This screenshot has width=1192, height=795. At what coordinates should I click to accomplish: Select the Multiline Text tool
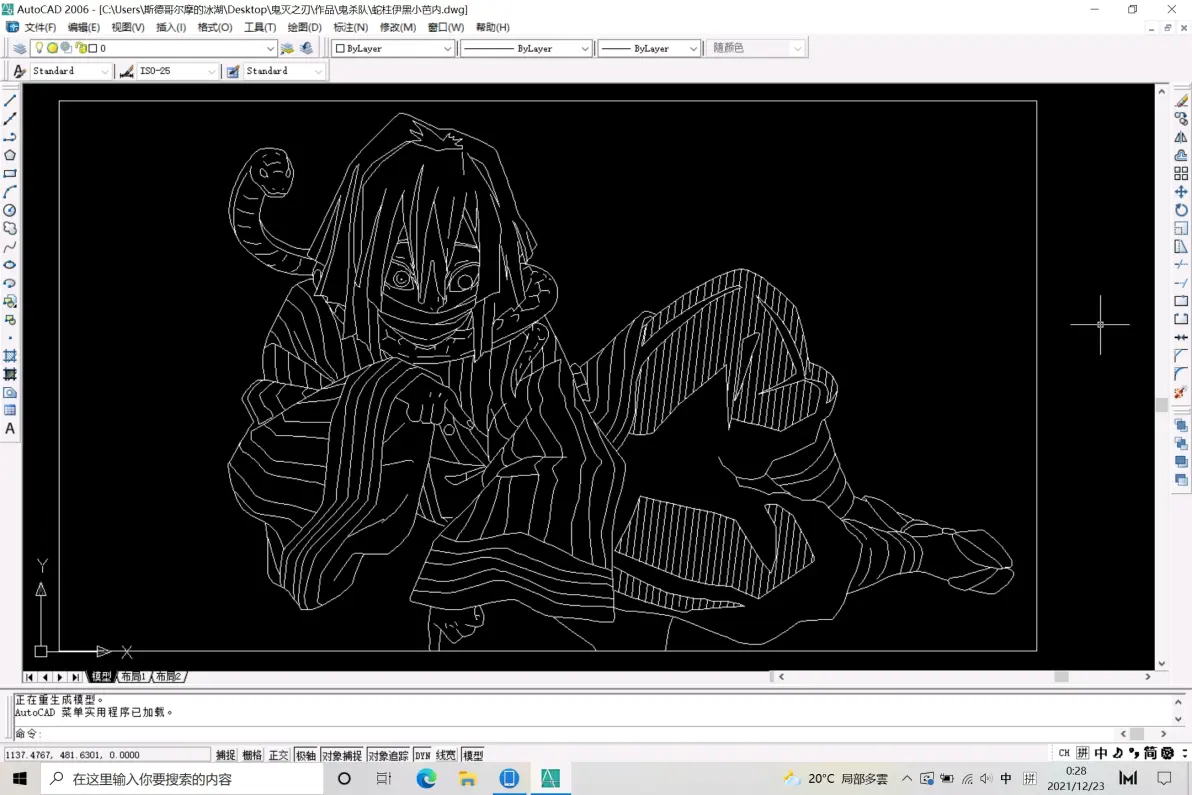(x=10, y=429)
